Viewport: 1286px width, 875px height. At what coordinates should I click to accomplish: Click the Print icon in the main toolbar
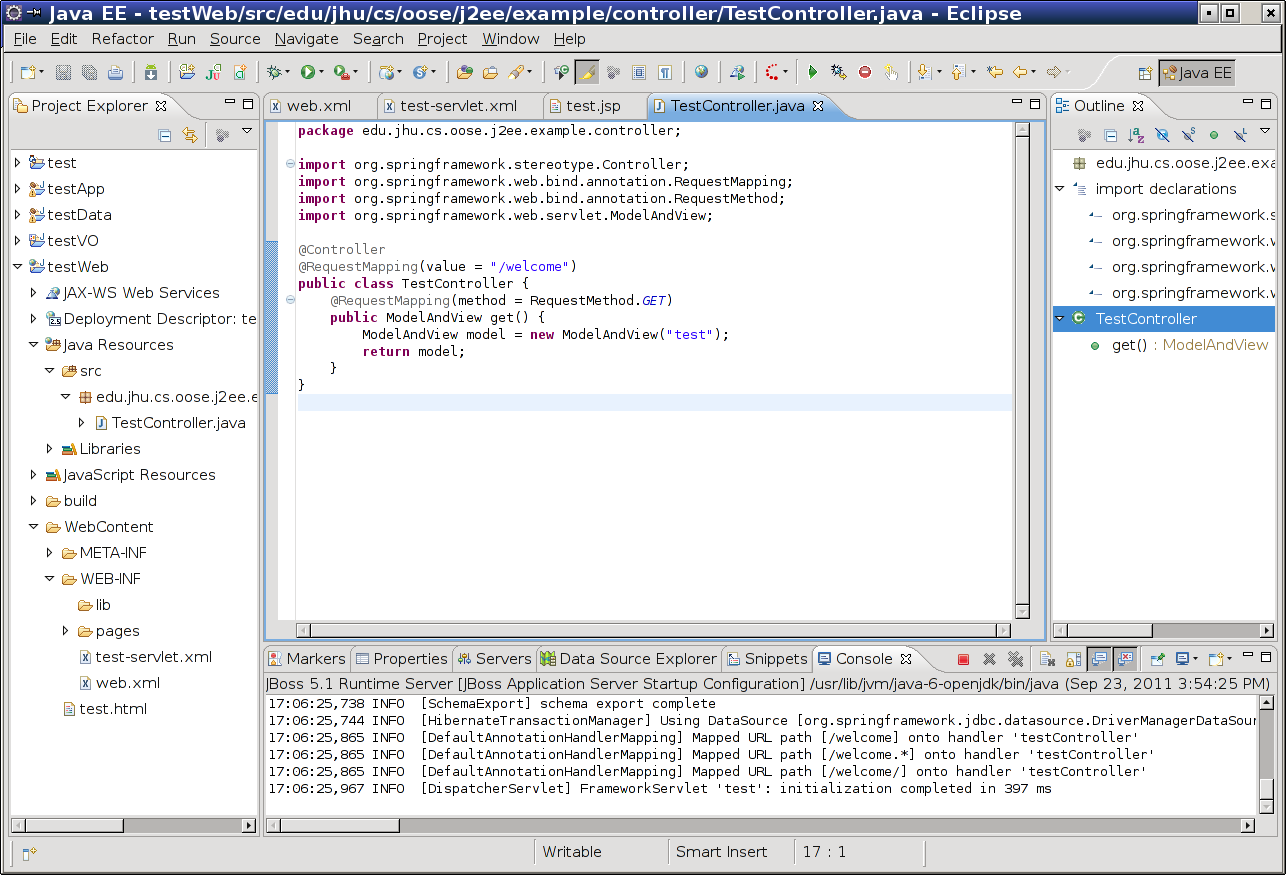point(115,72)
